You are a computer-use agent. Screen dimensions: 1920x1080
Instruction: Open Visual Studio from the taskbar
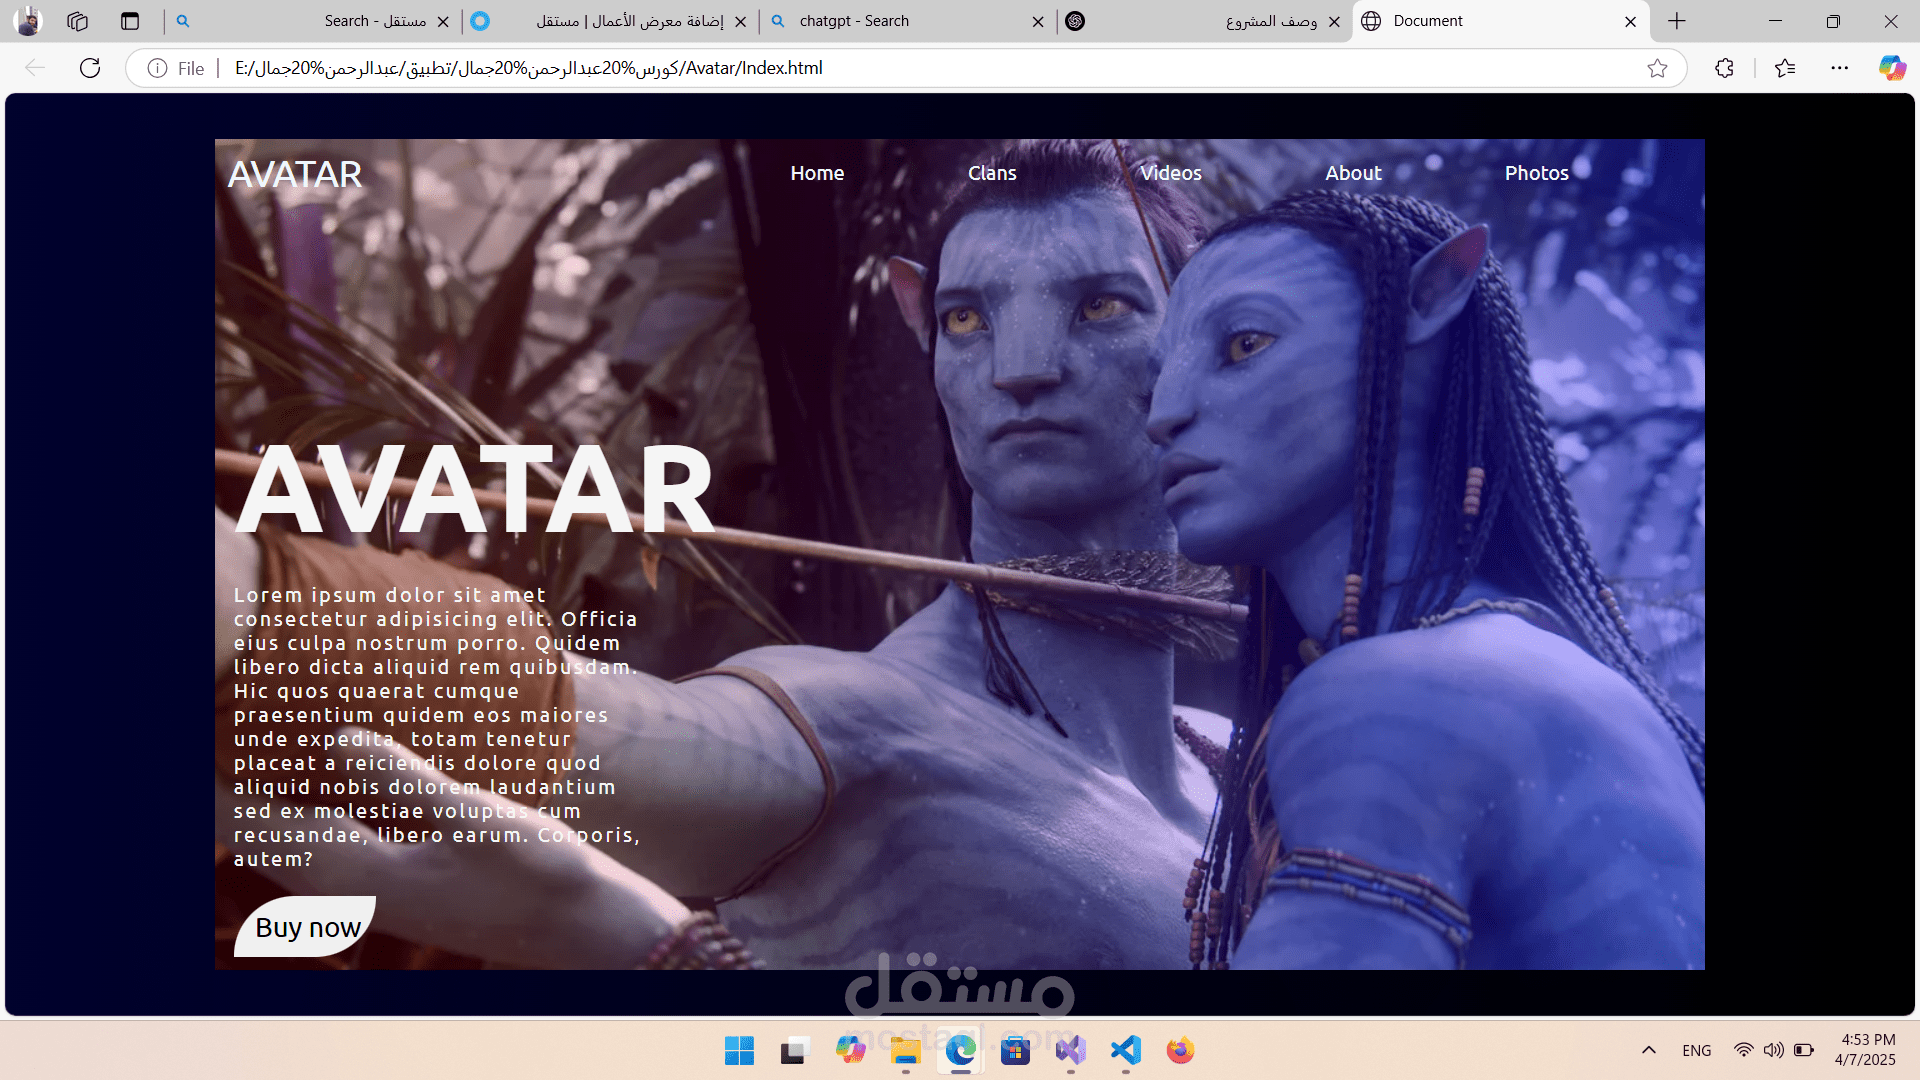pos(1070,1051)
